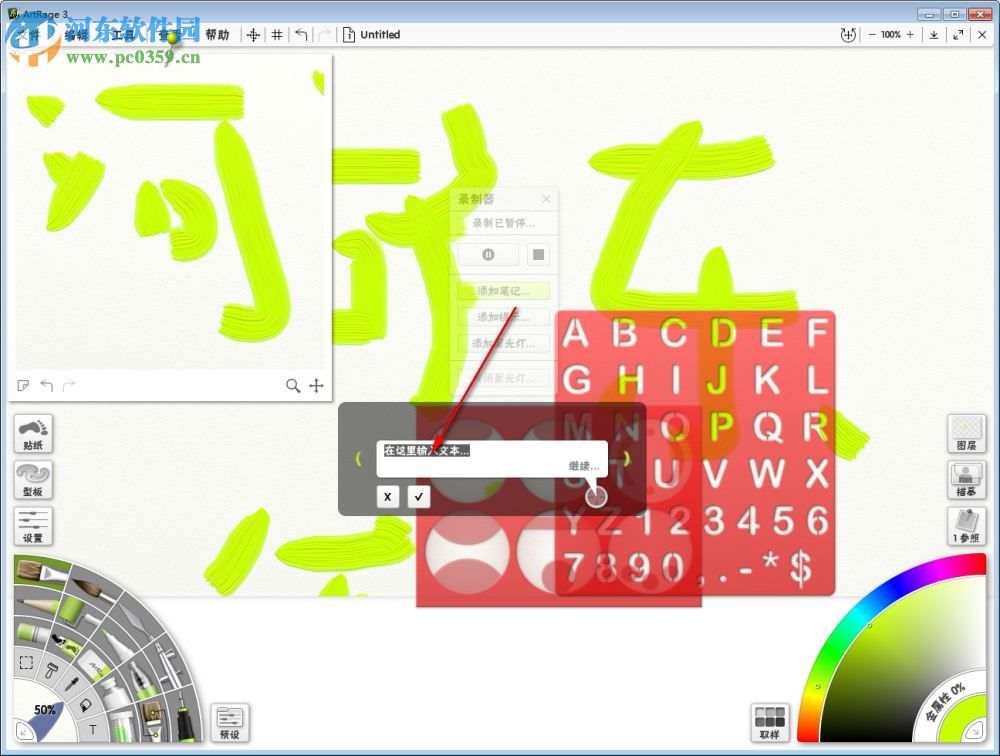Screen dimensions: 1000x756
Task: Confirm the note with the checkmark button
Action: point(418,497)
